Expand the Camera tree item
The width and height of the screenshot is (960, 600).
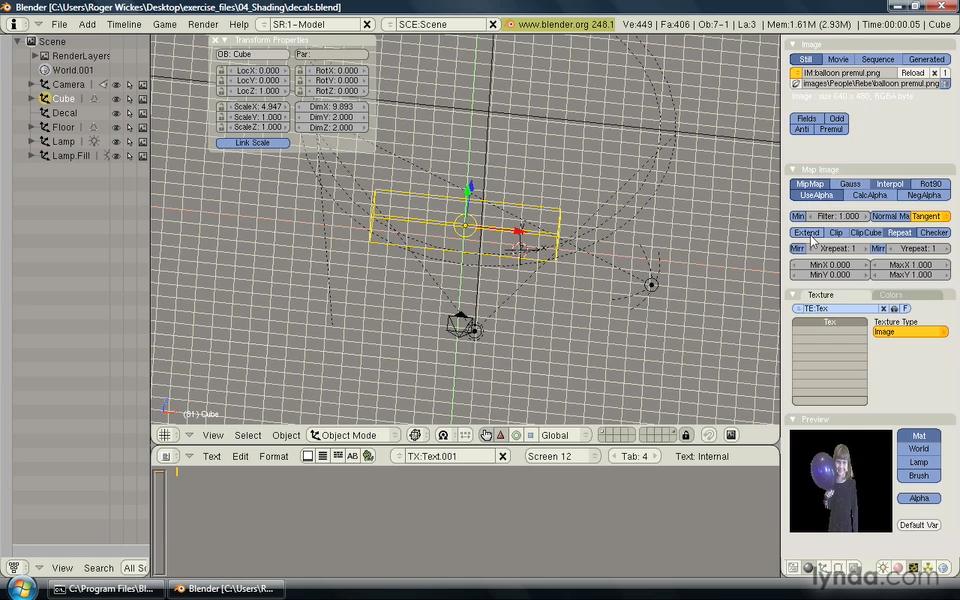click(x=31, y=84)
